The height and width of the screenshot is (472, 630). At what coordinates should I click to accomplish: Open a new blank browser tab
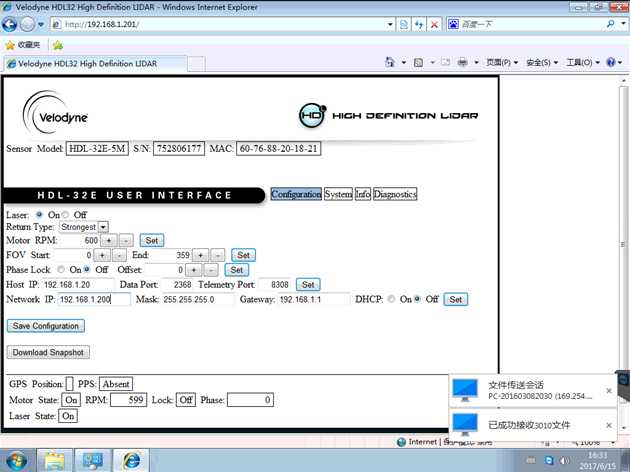click(196, 64)
